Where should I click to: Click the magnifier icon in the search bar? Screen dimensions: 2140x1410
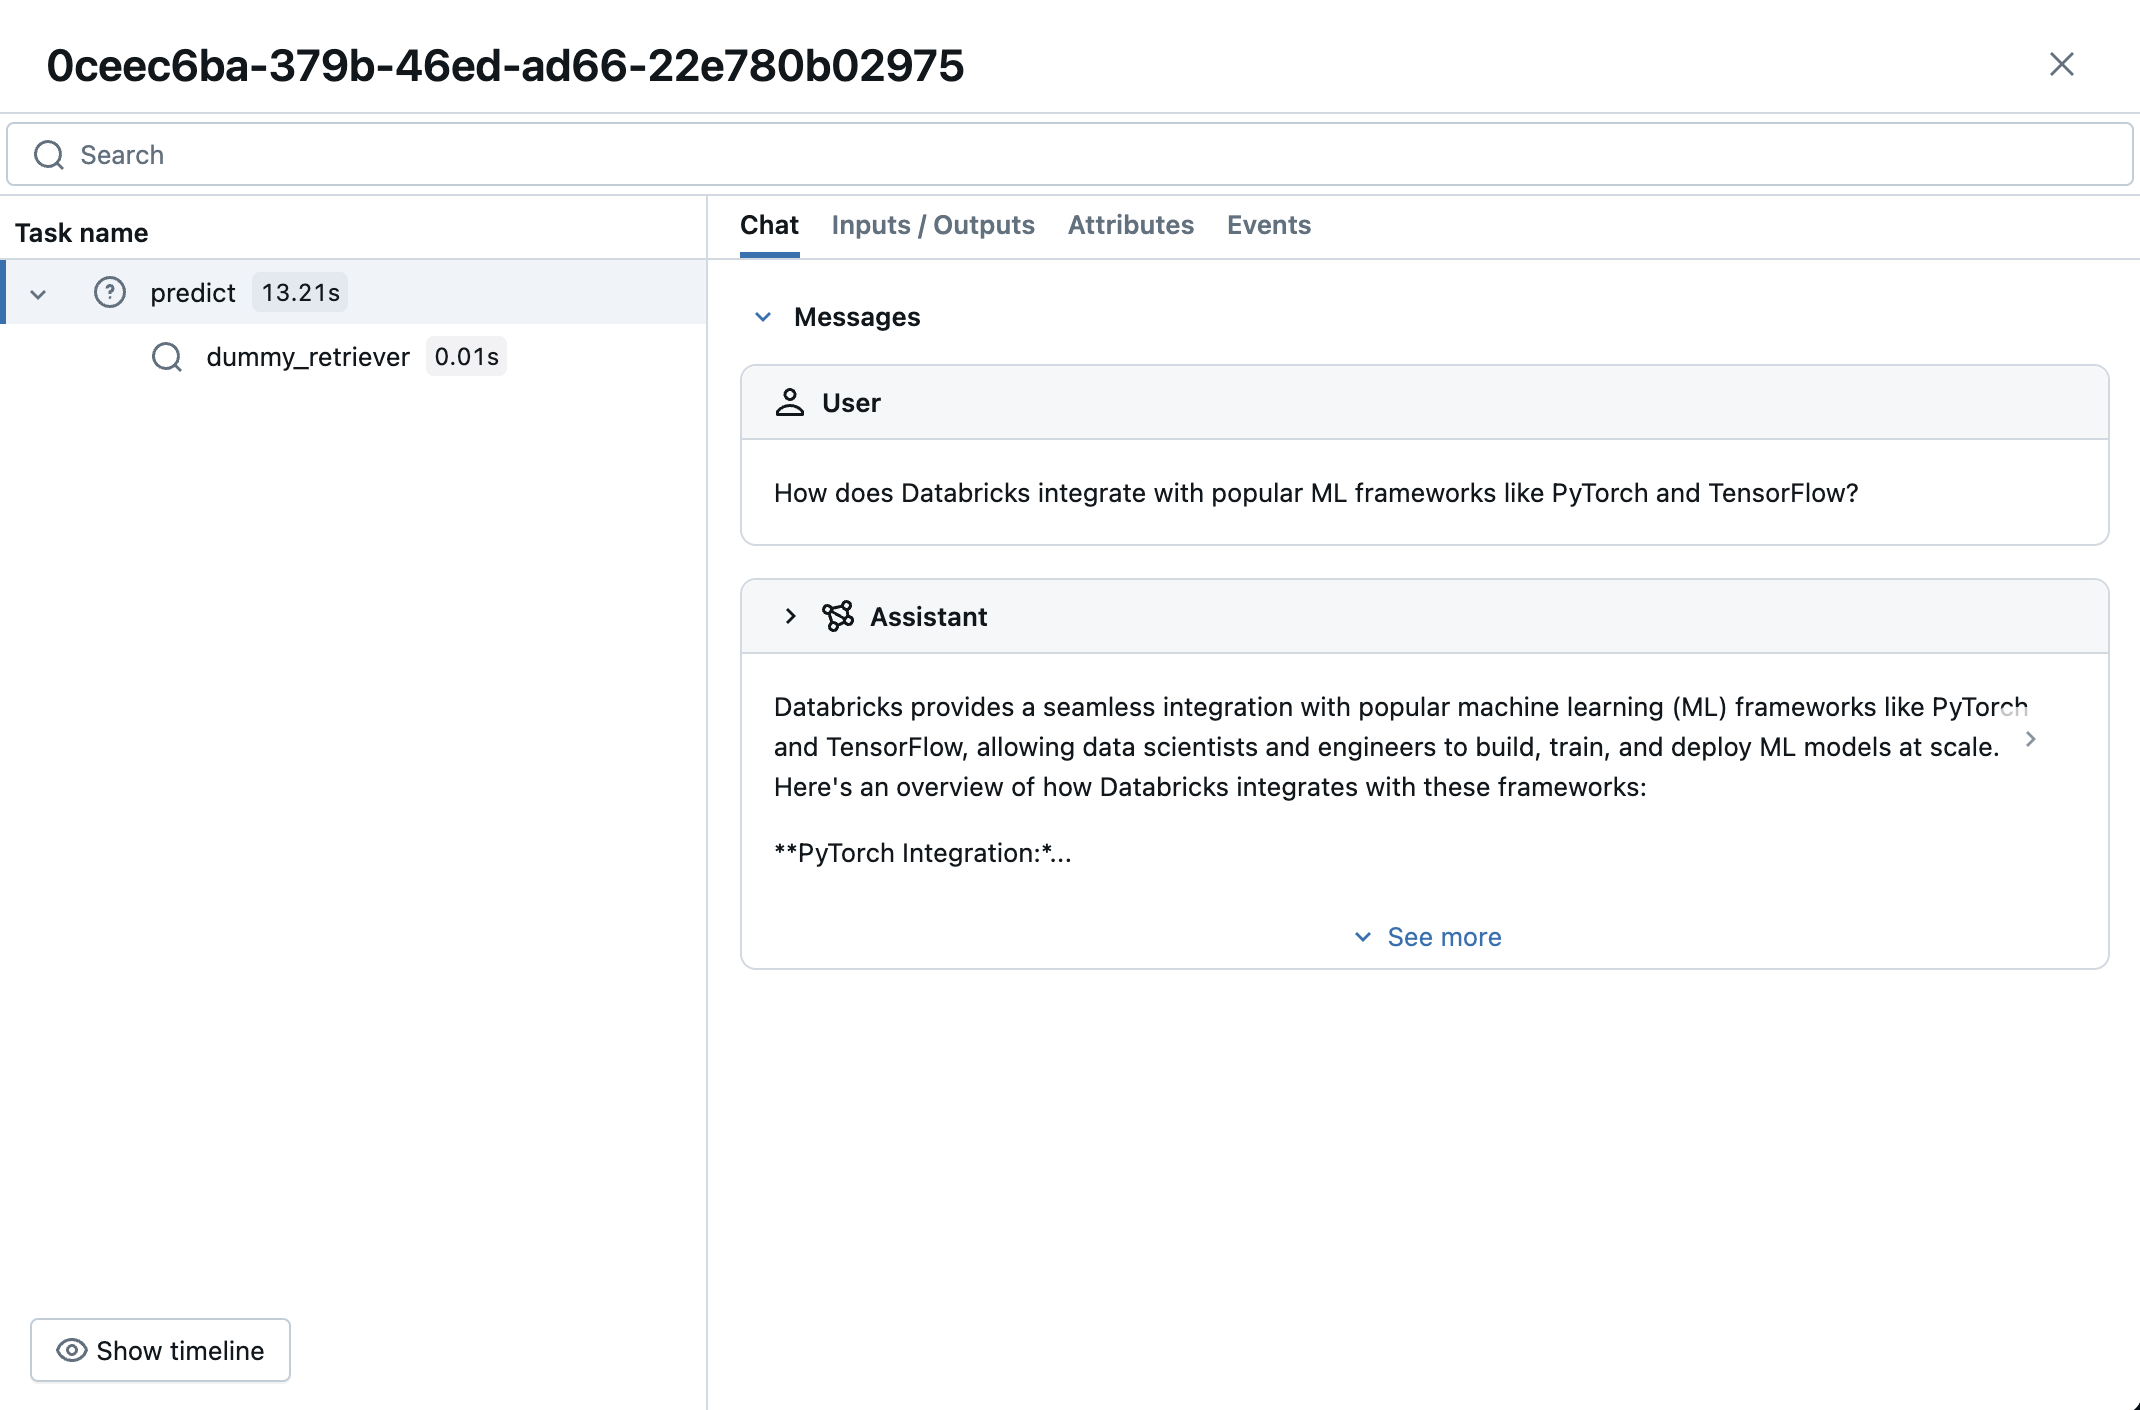click(x=49, y=155)
